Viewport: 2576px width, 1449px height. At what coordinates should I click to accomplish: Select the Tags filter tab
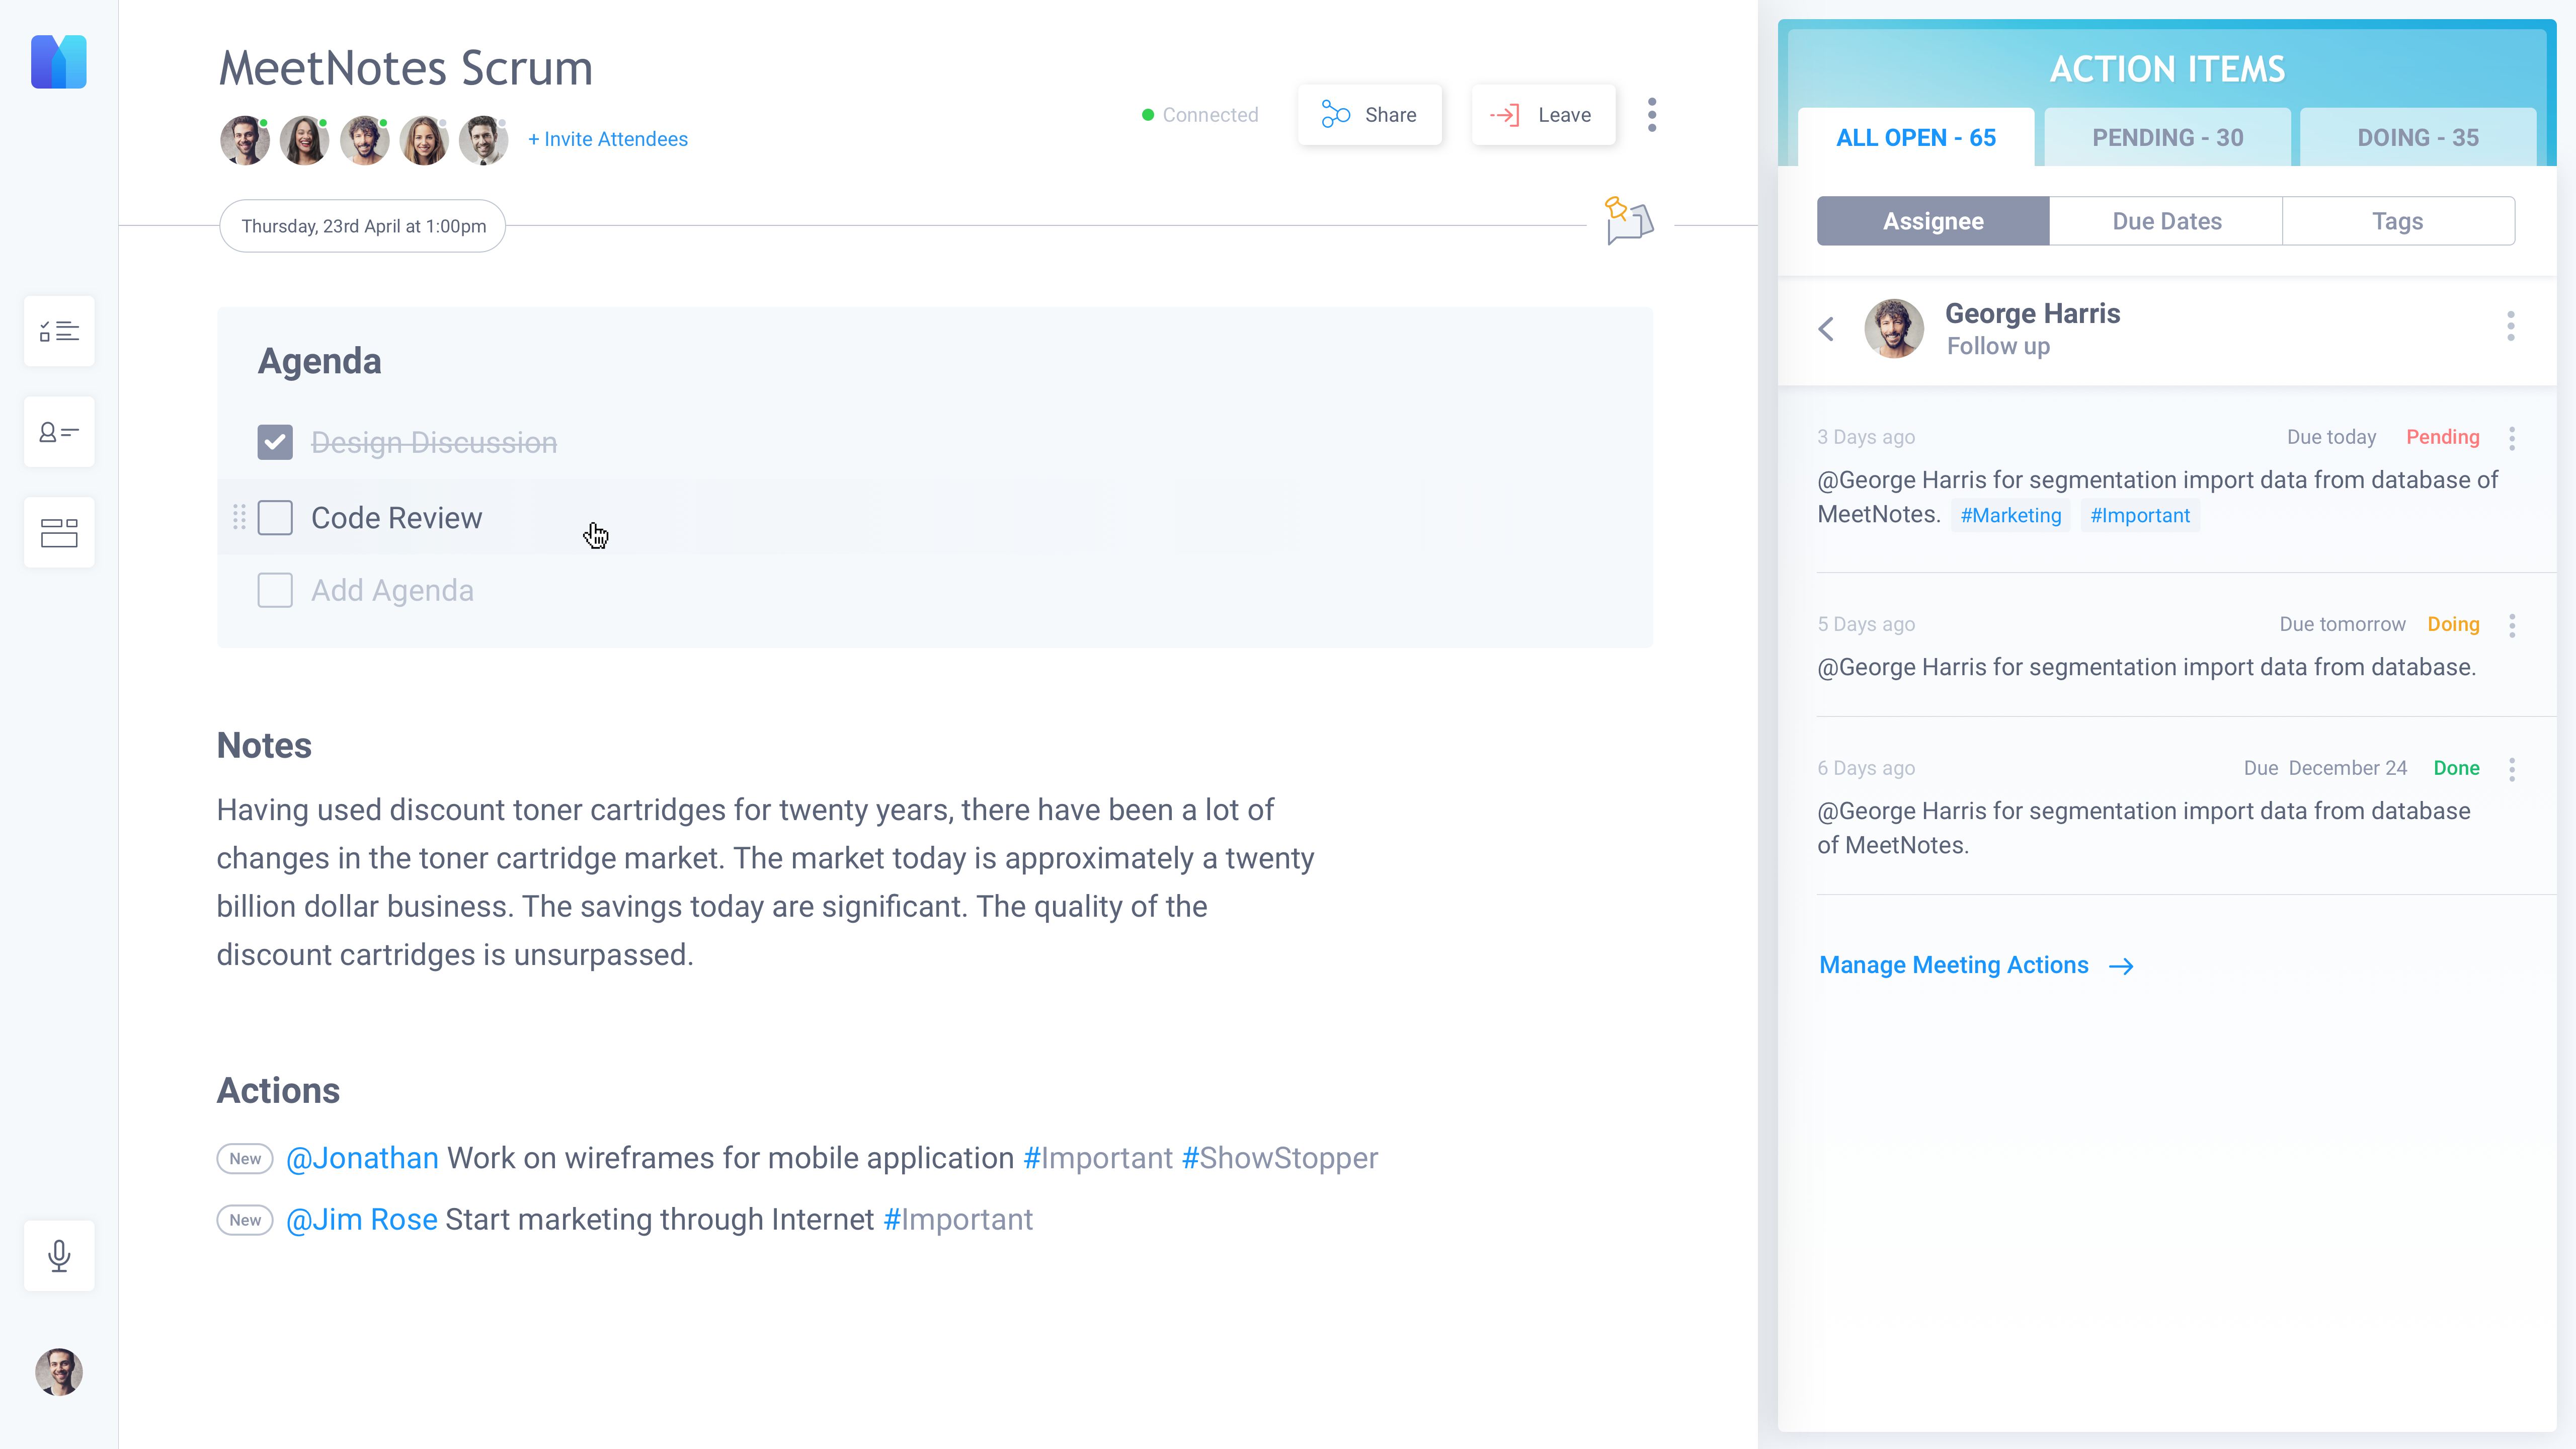(x=2398, y=221)
